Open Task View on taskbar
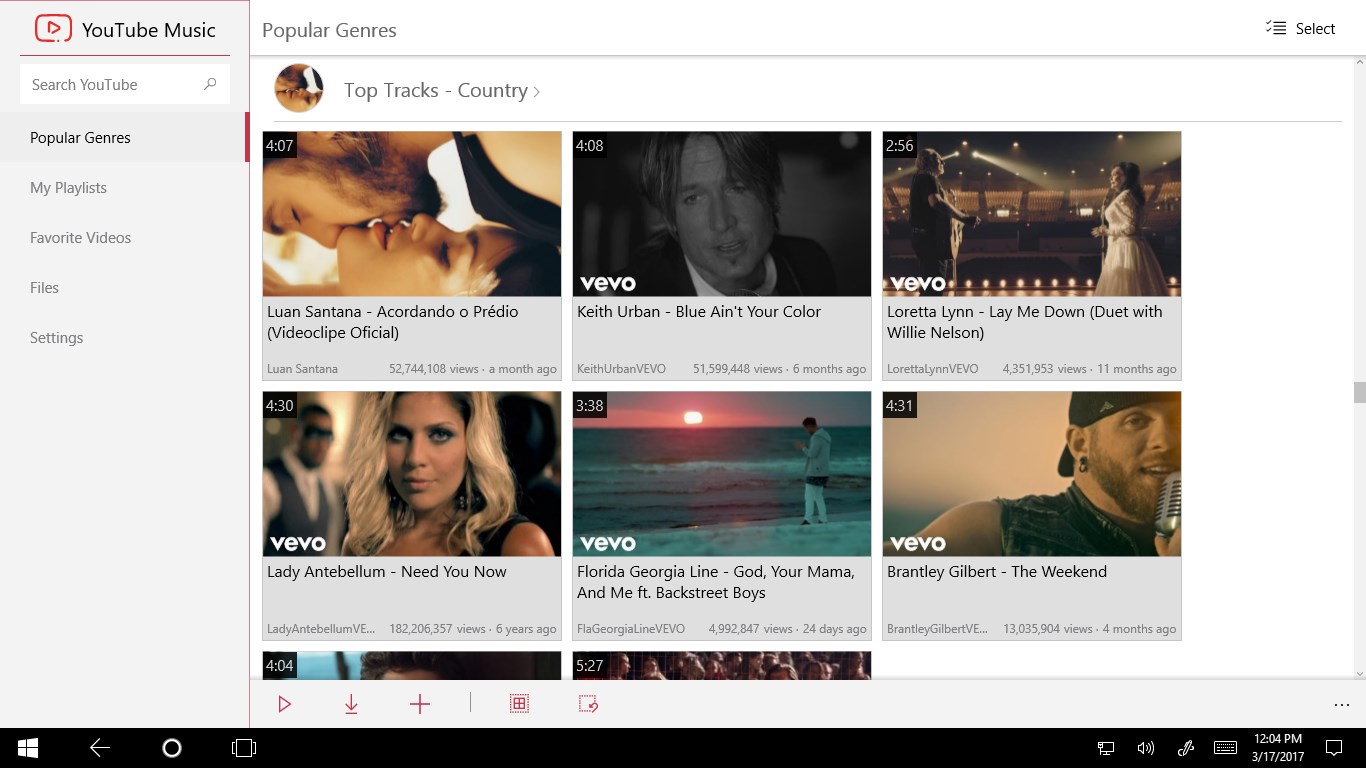1366x768 pixels. (x=243, y=747)
